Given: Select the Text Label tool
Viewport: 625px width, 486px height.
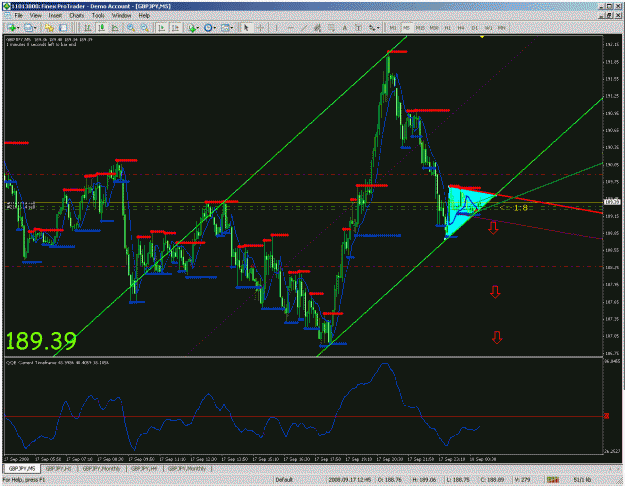Looking at the screenshot, I should [x=358, y=28].
